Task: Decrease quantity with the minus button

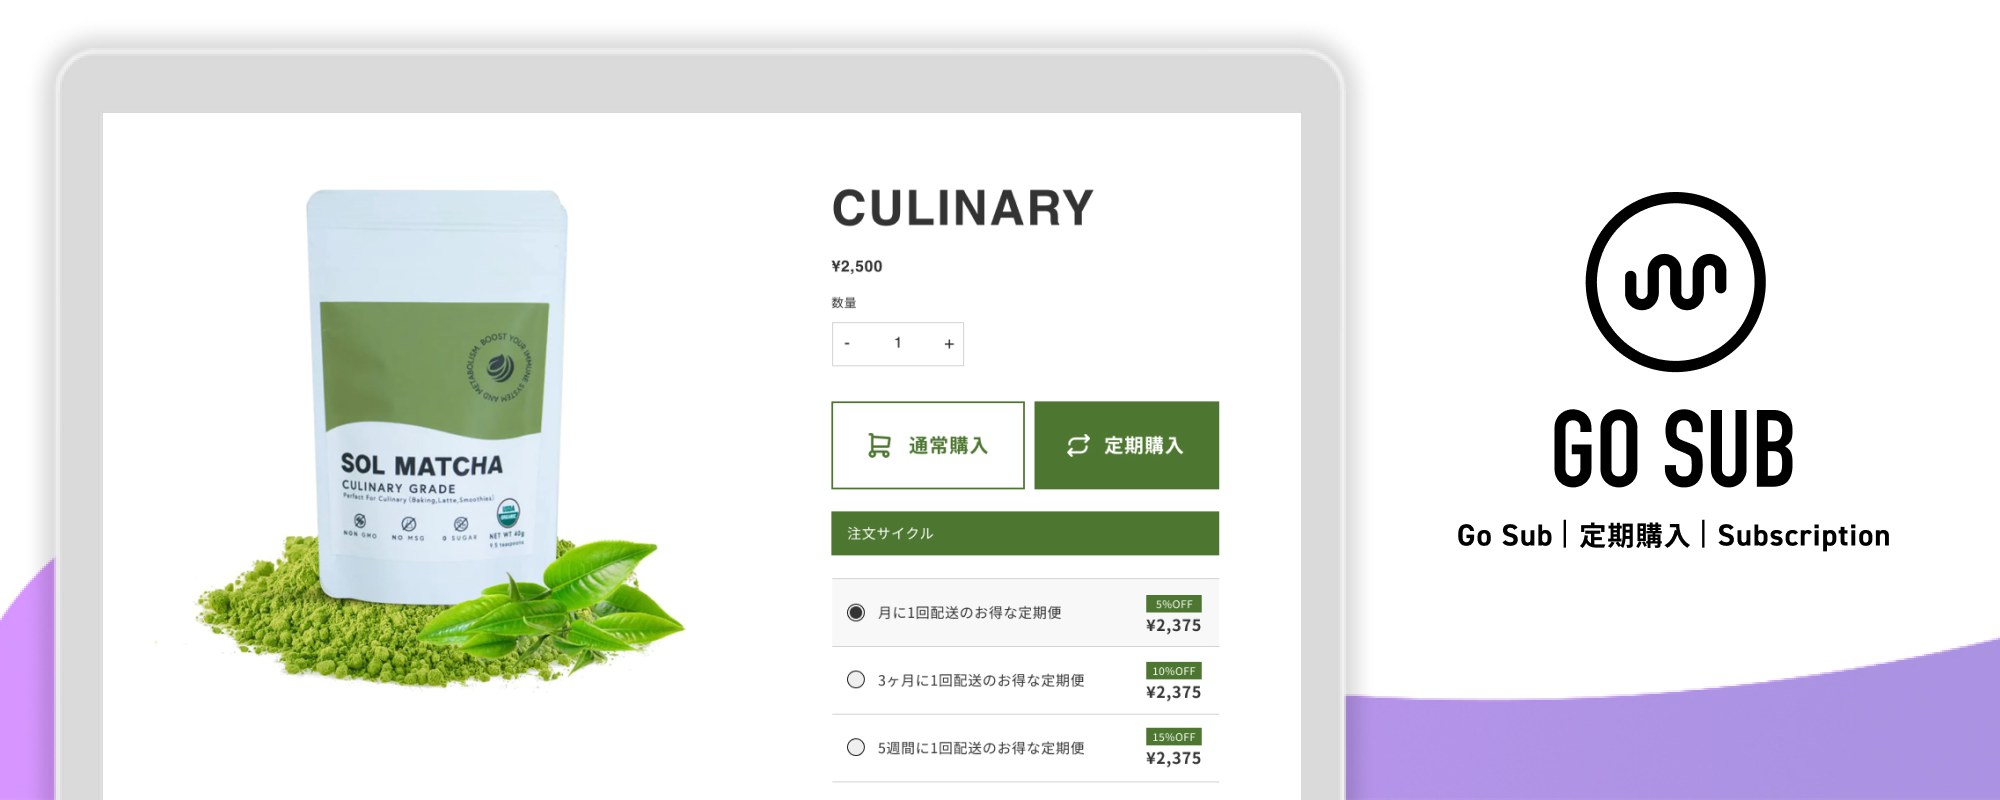Action: click(x=847, y=344)
